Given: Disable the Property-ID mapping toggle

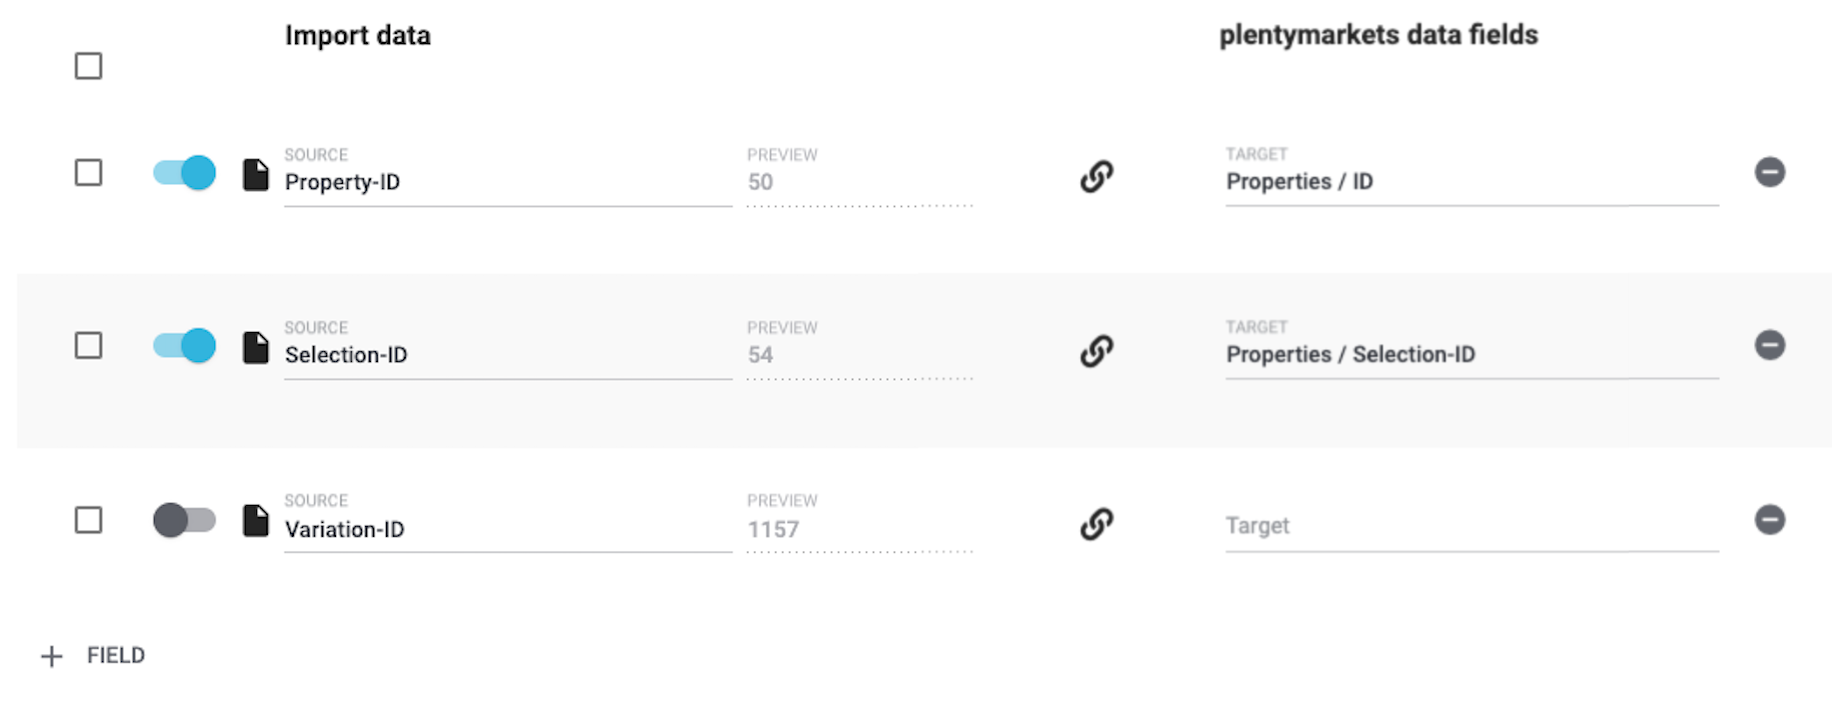Looking at the screenshot, I should pos(184,173).
